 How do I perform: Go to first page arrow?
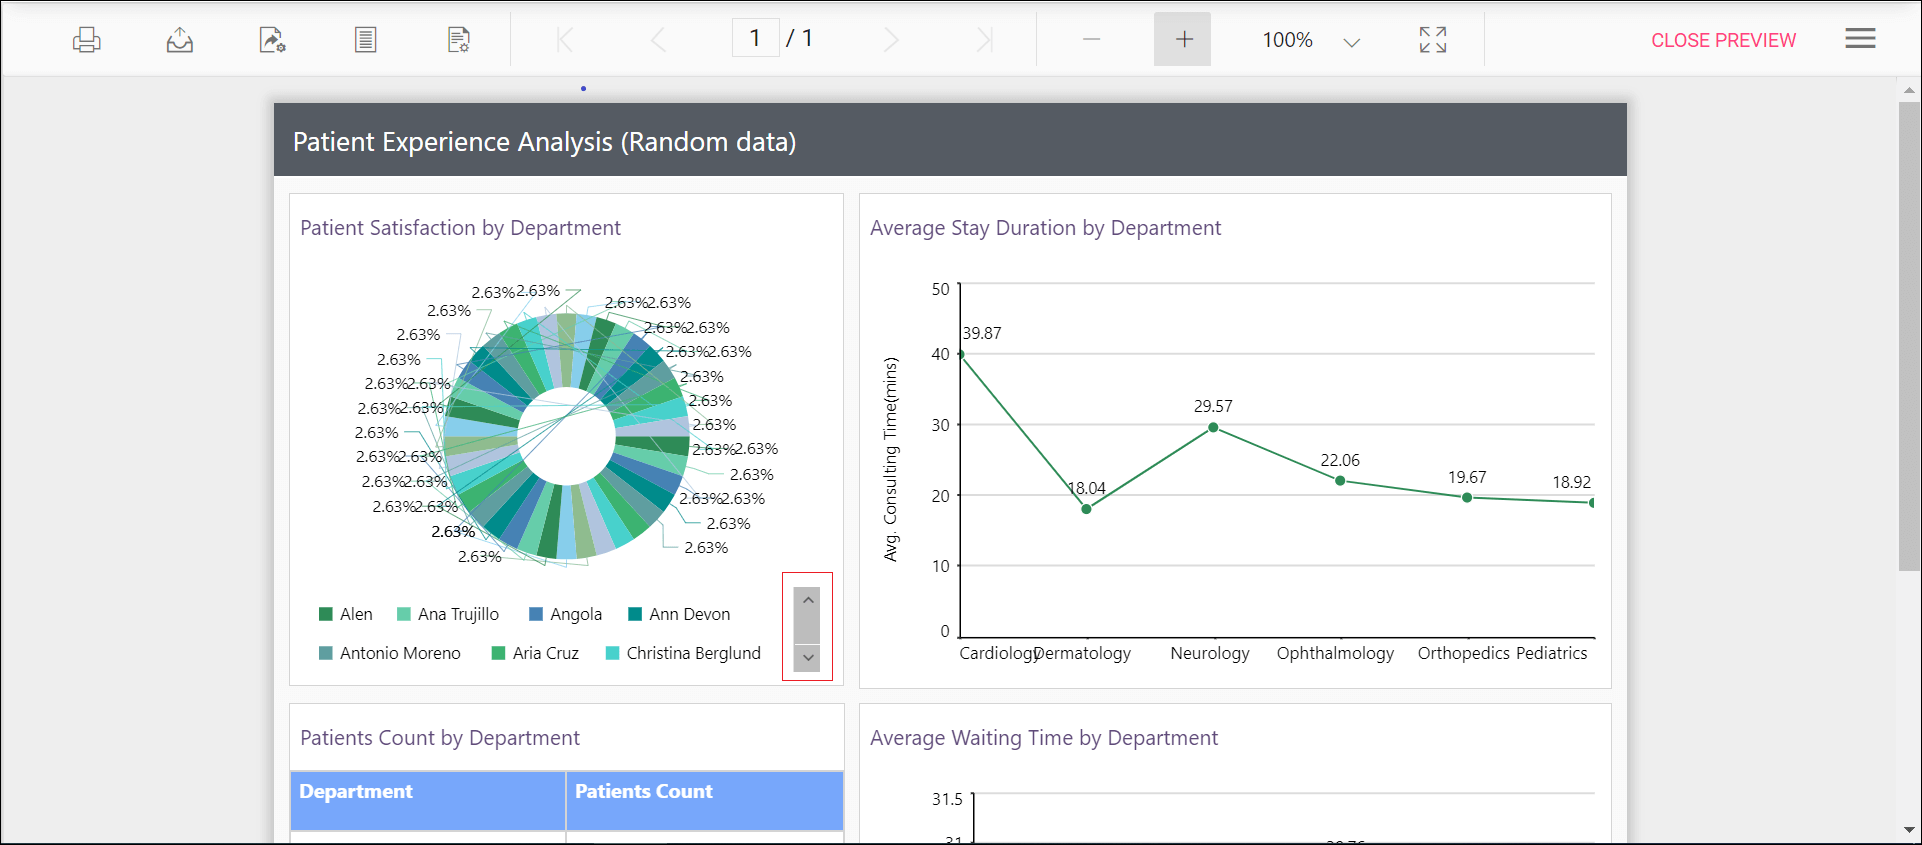pyautogui.click(x=565, y=40)
